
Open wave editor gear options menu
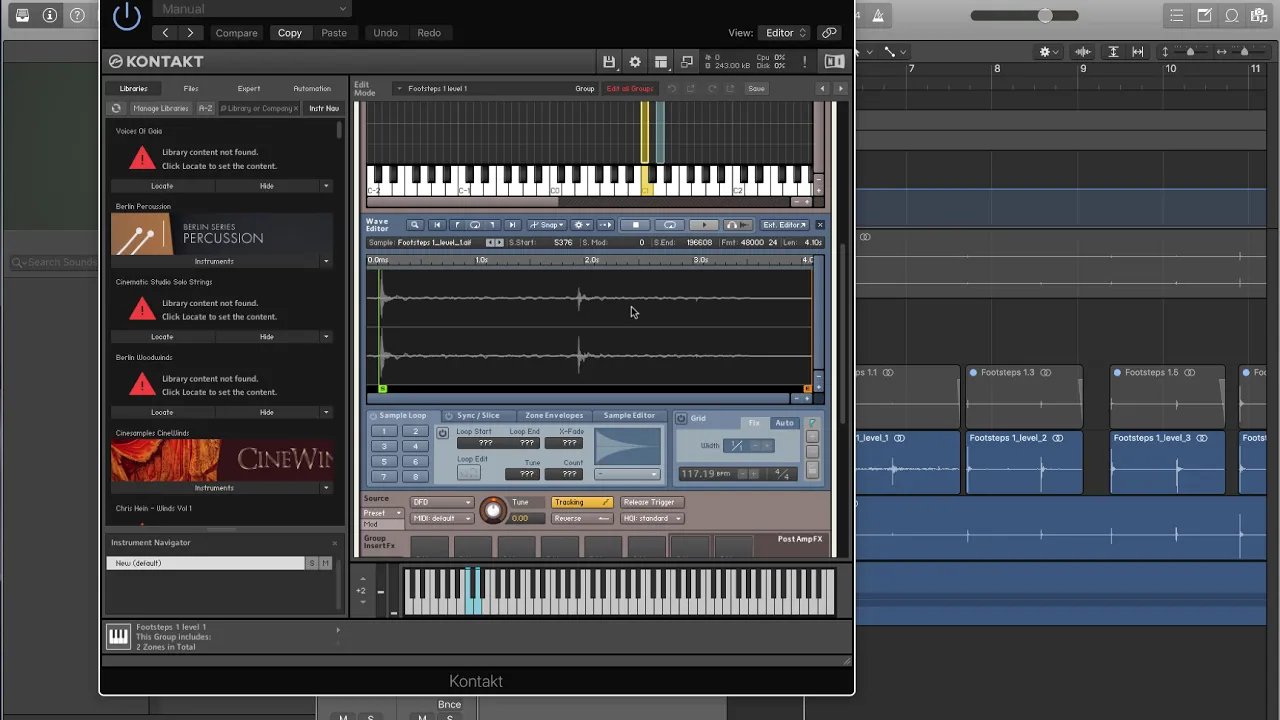[581, 225]
